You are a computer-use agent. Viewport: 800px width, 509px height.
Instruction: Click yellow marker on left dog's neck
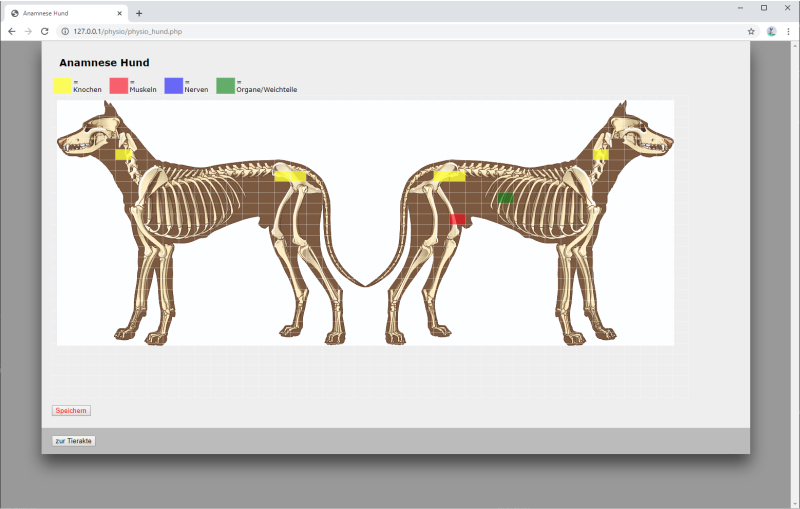tap(123, 154)
